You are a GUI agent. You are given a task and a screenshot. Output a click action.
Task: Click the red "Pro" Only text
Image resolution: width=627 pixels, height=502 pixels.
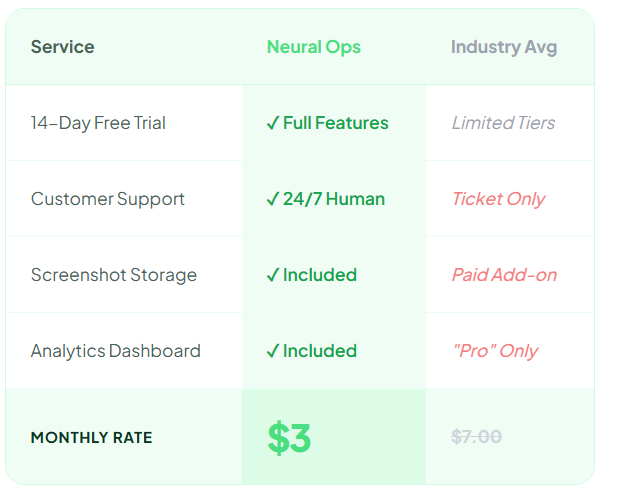tap(495, 351)
